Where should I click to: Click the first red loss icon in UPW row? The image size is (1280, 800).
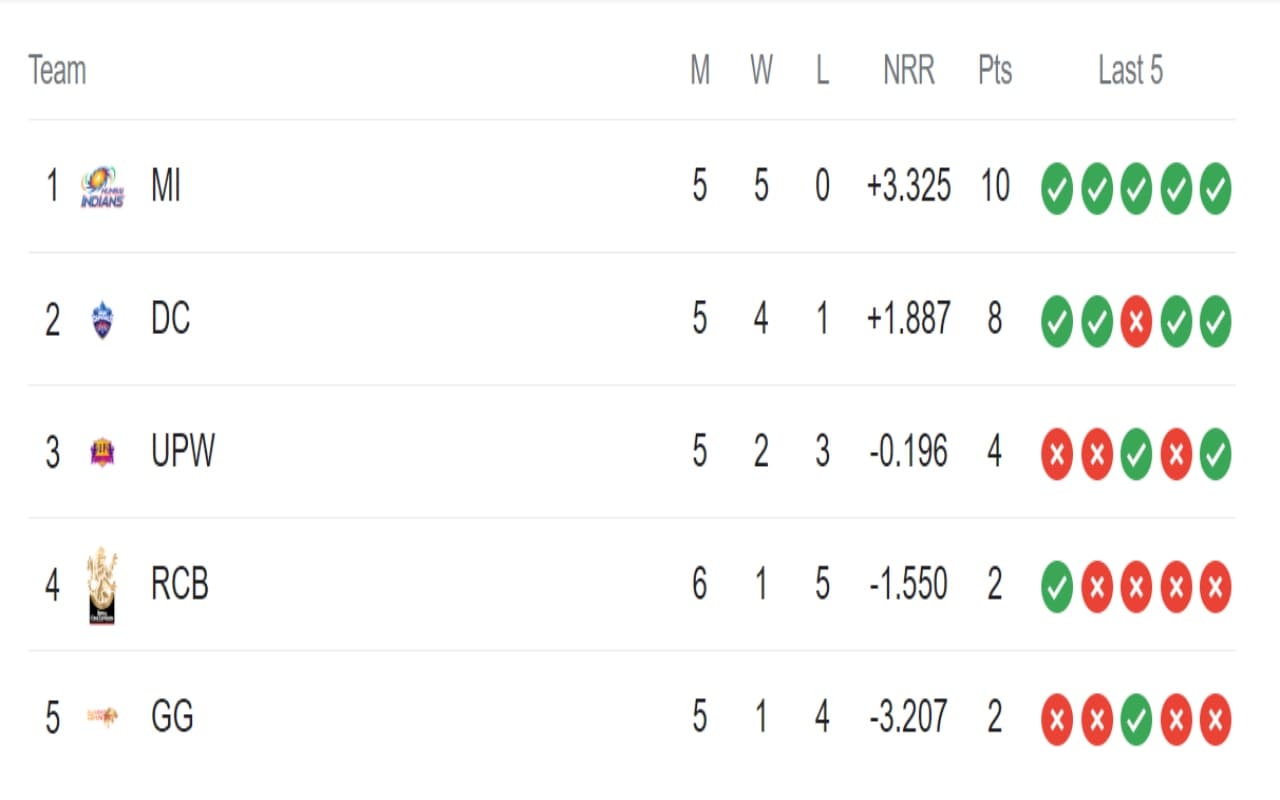pos(1057,453)
